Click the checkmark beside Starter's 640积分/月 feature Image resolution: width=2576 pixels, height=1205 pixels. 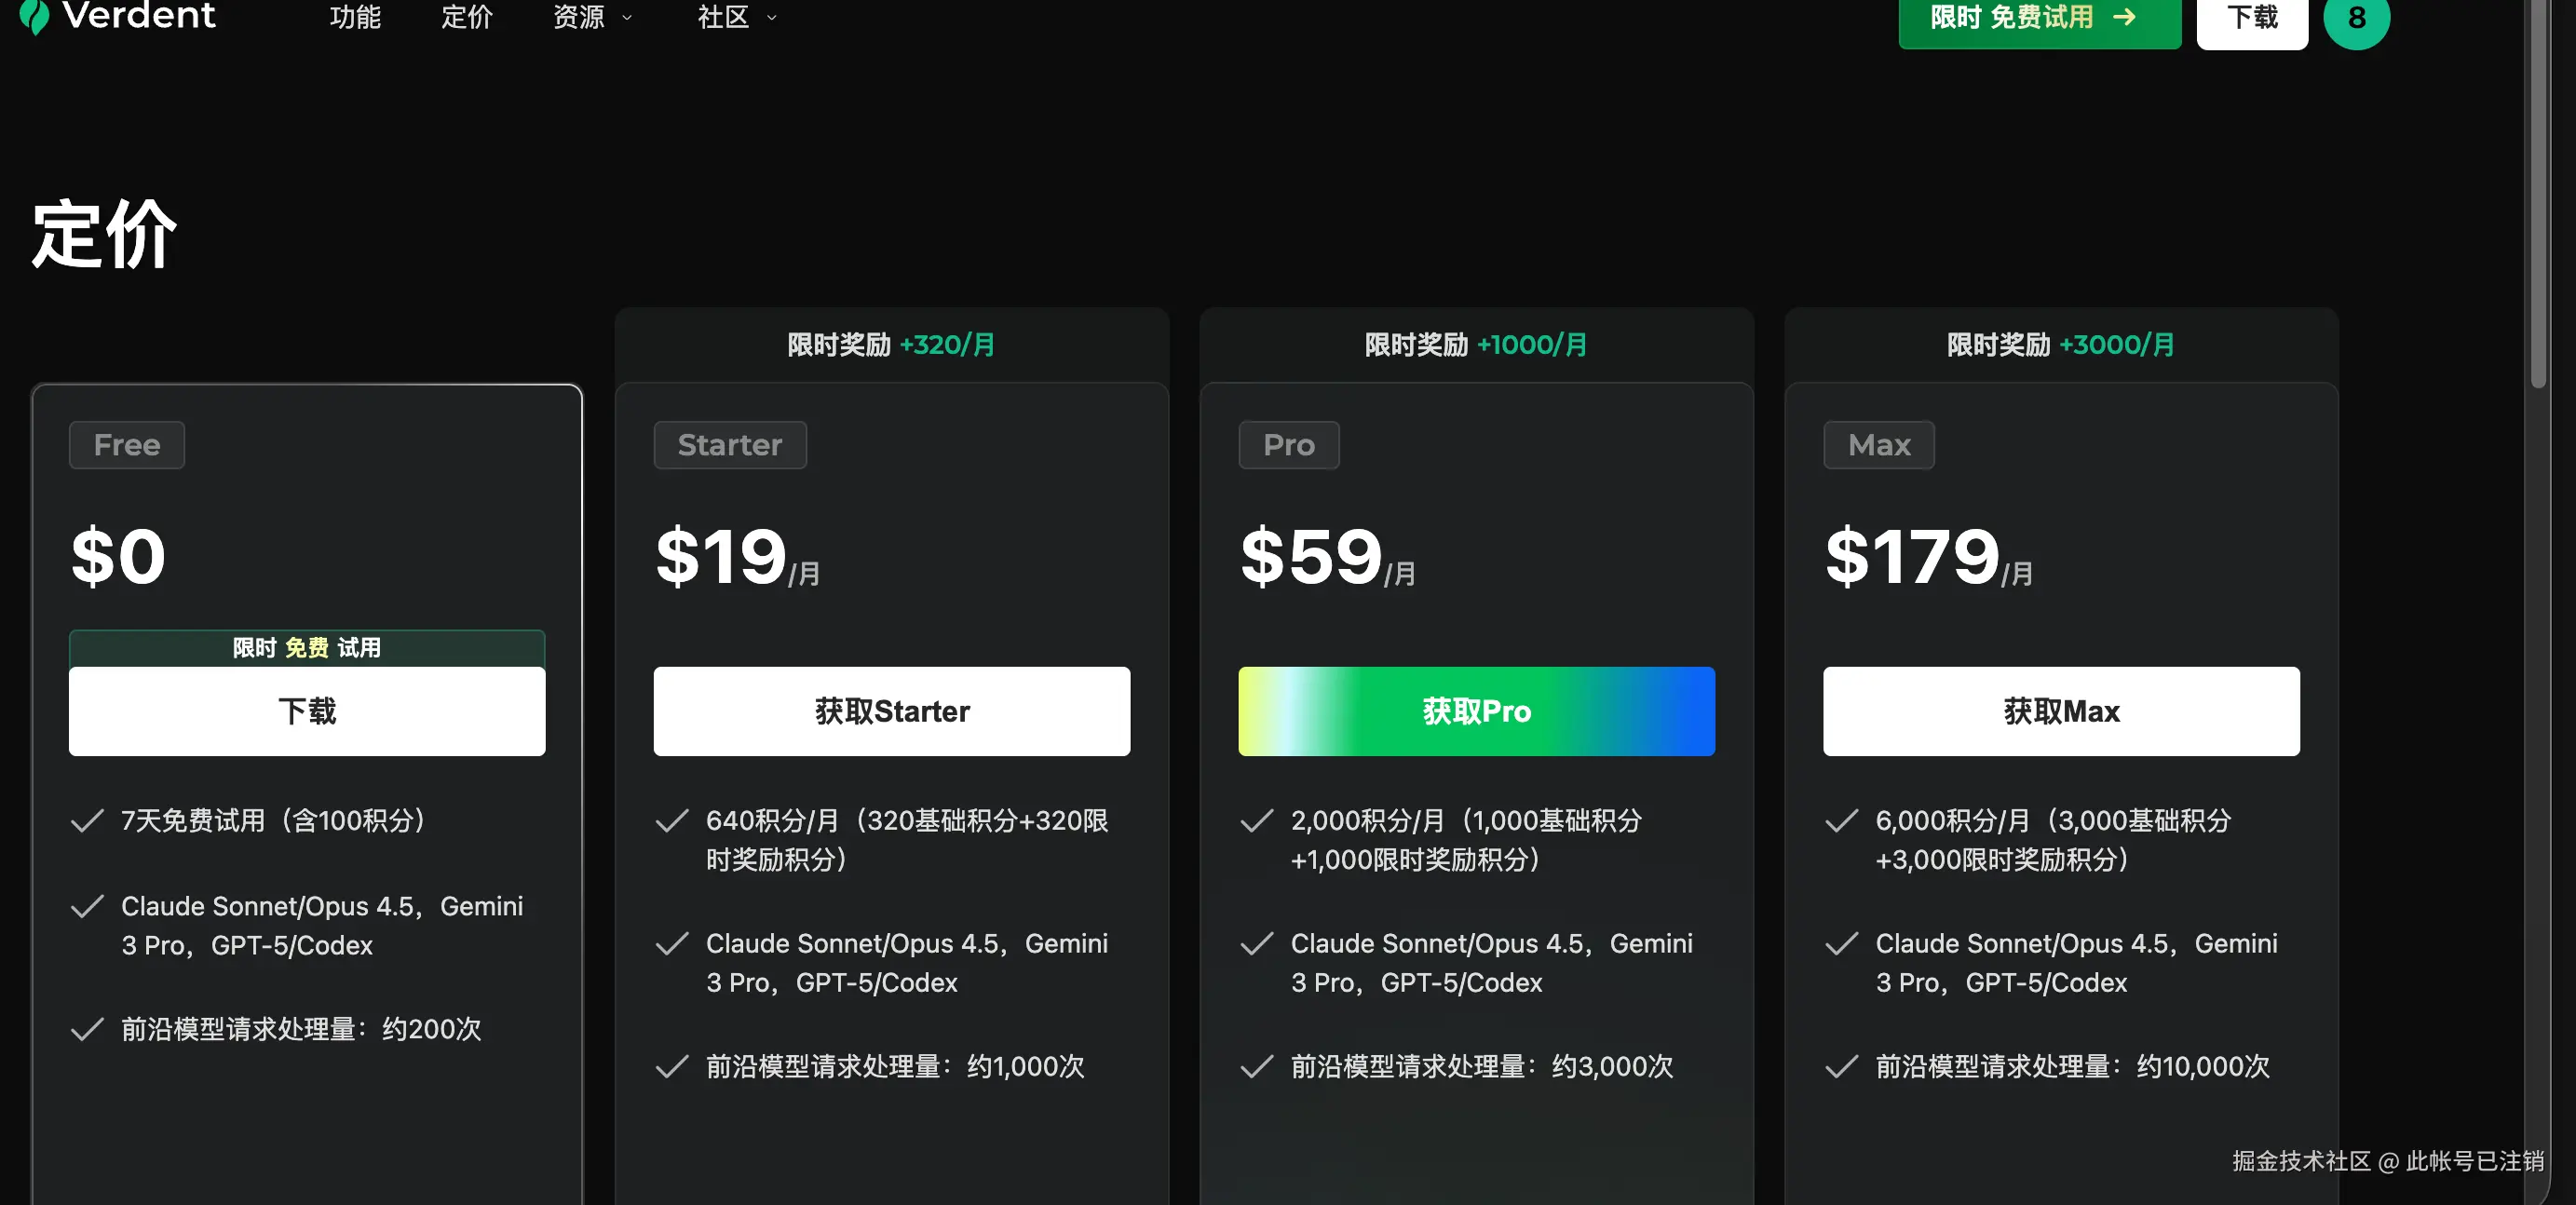672,821
